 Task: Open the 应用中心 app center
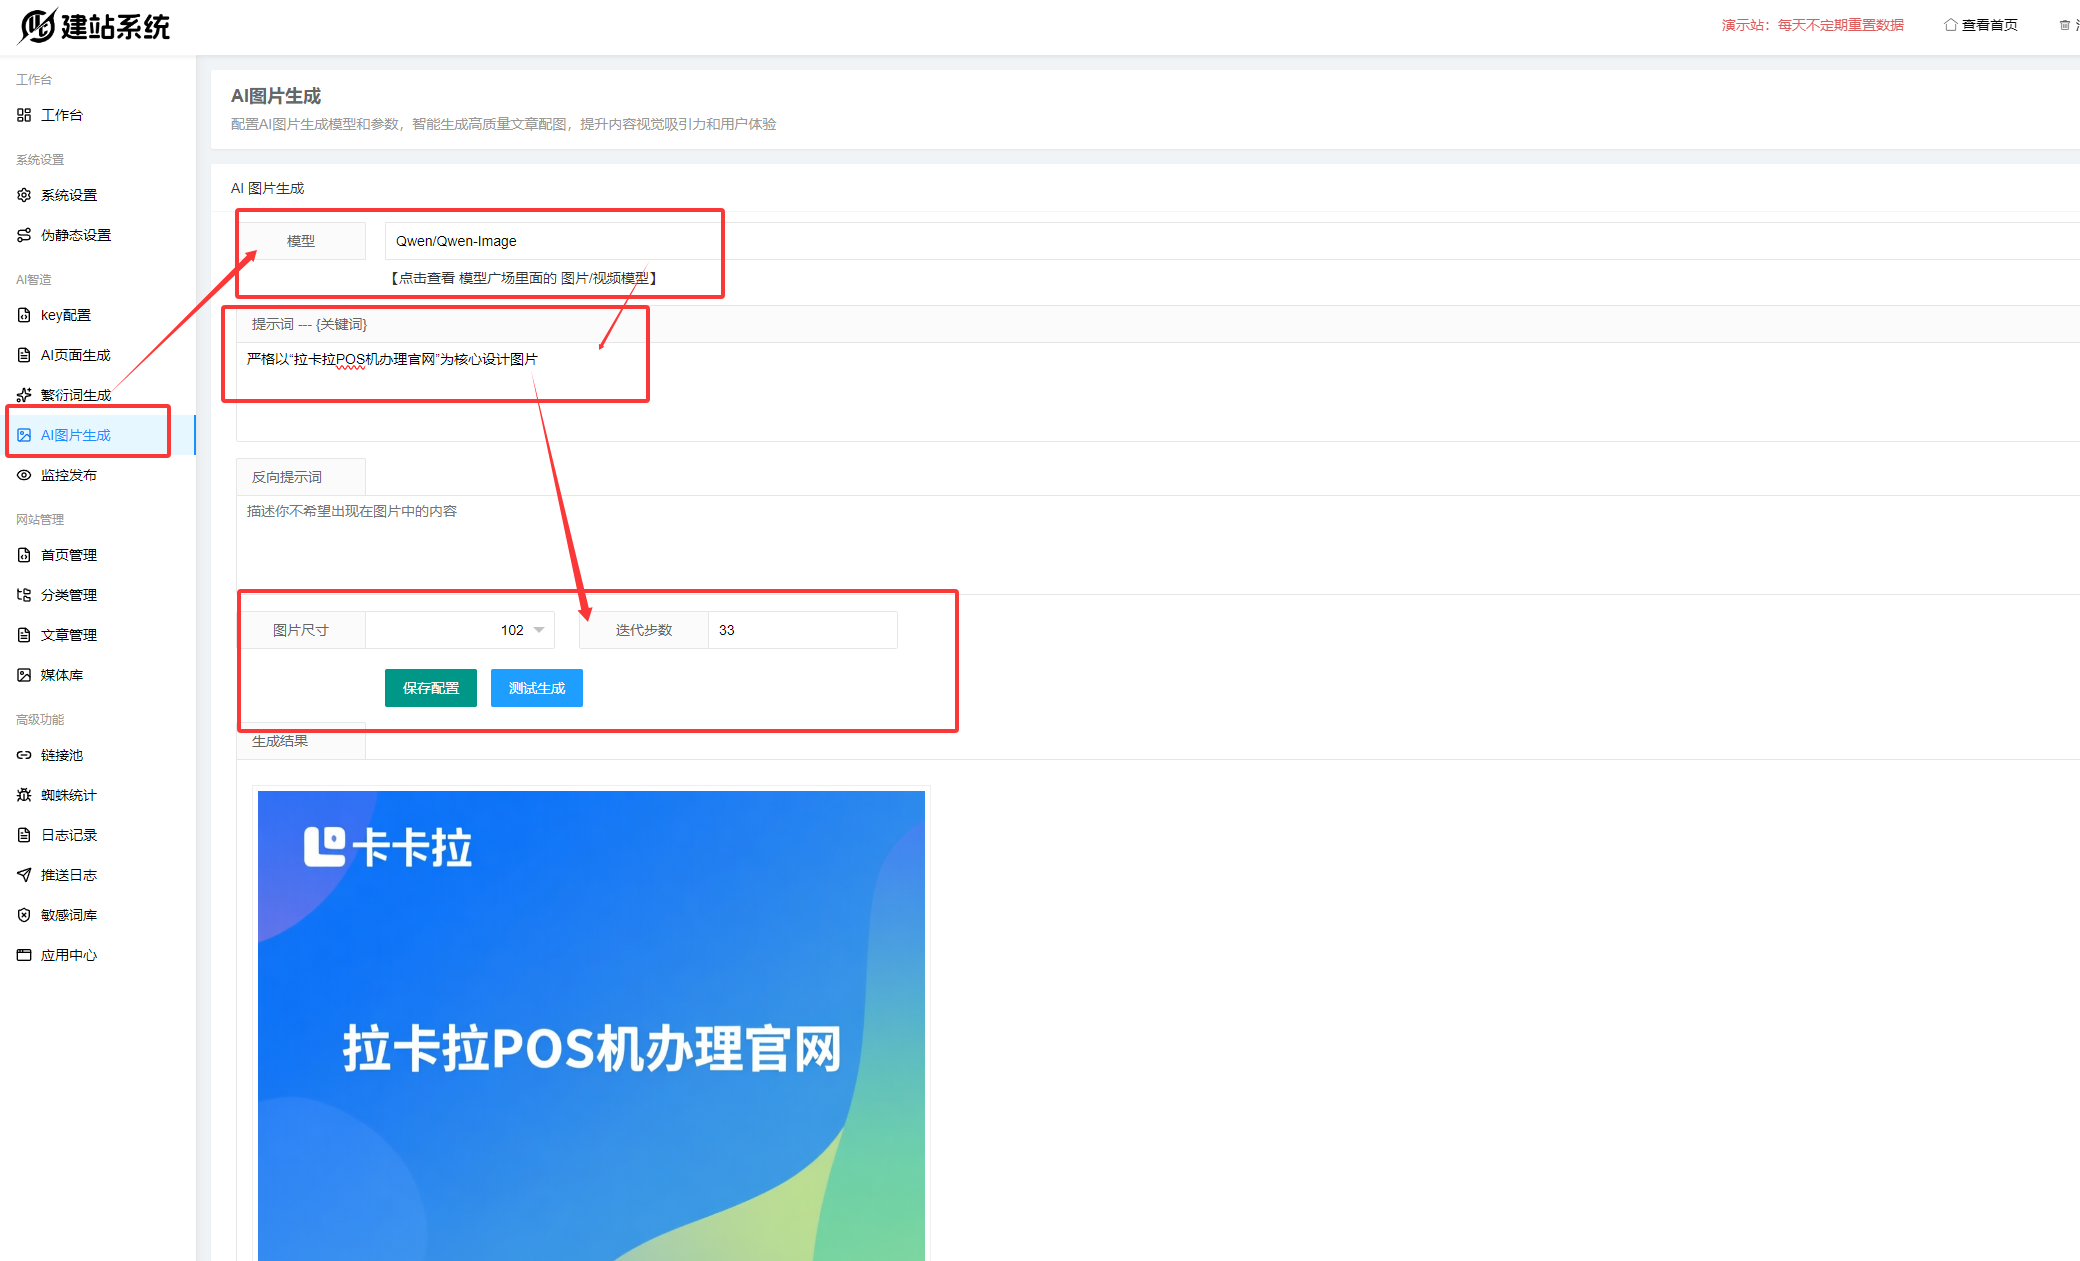[x=68, y=955]
